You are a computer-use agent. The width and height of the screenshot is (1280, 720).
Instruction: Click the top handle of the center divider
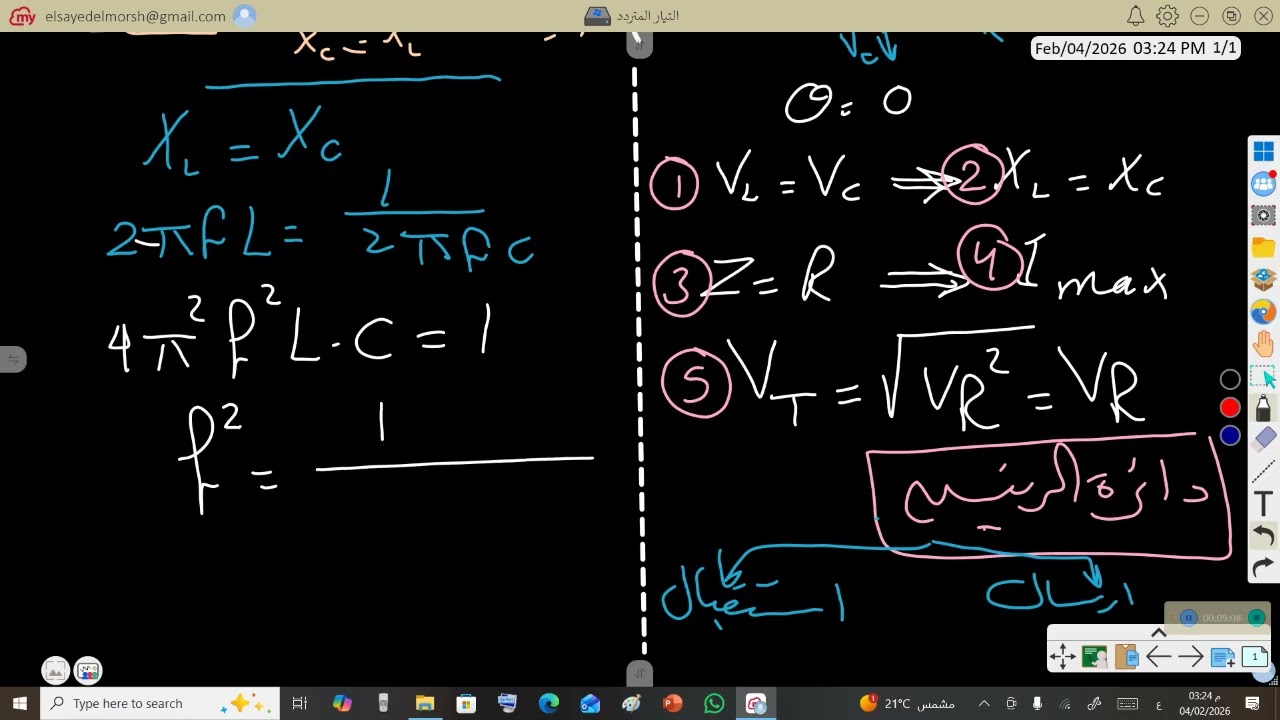click(638, 43)
